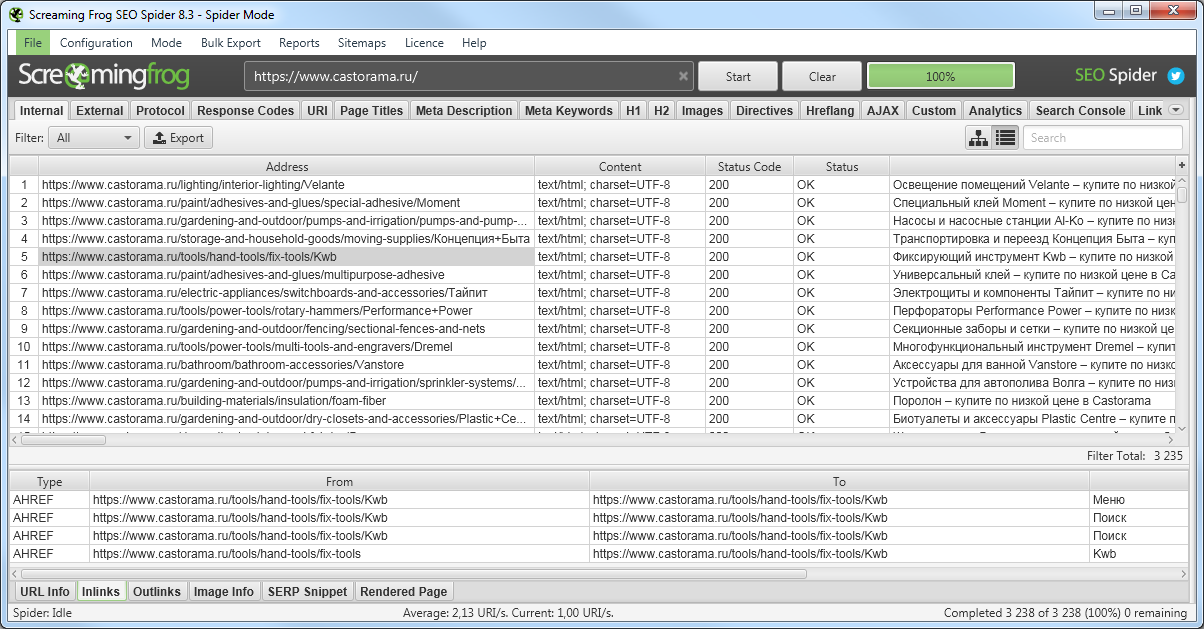Select the special-adhesive/Moment URL row
The image size is (1204, 629).
(x=592, y=203)
